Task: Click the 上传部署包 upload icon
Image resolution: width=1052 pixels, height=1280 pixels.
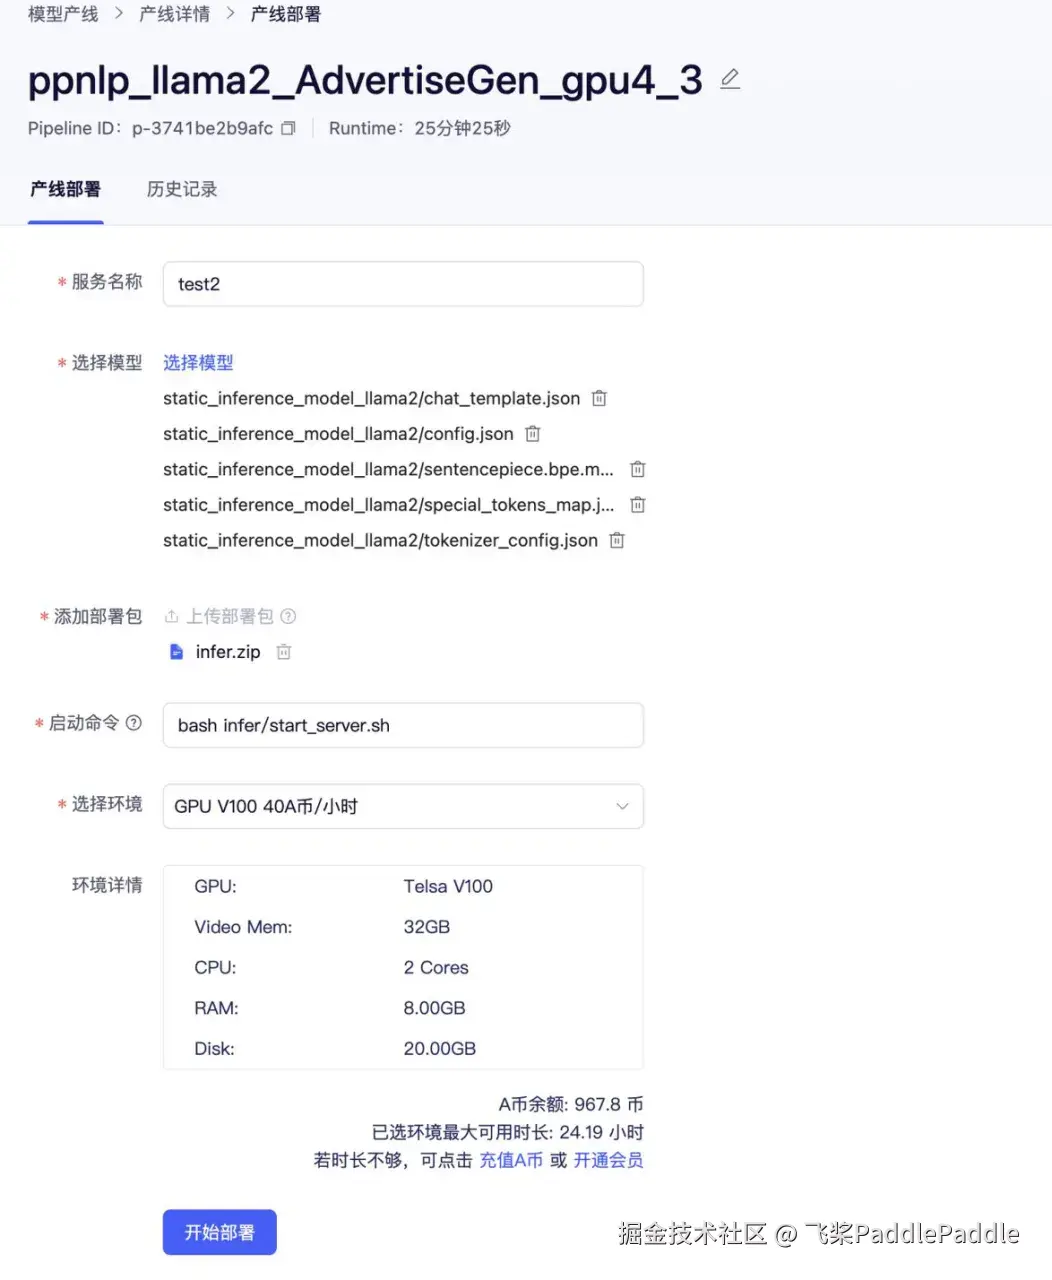Action: (x=171, y=616)
